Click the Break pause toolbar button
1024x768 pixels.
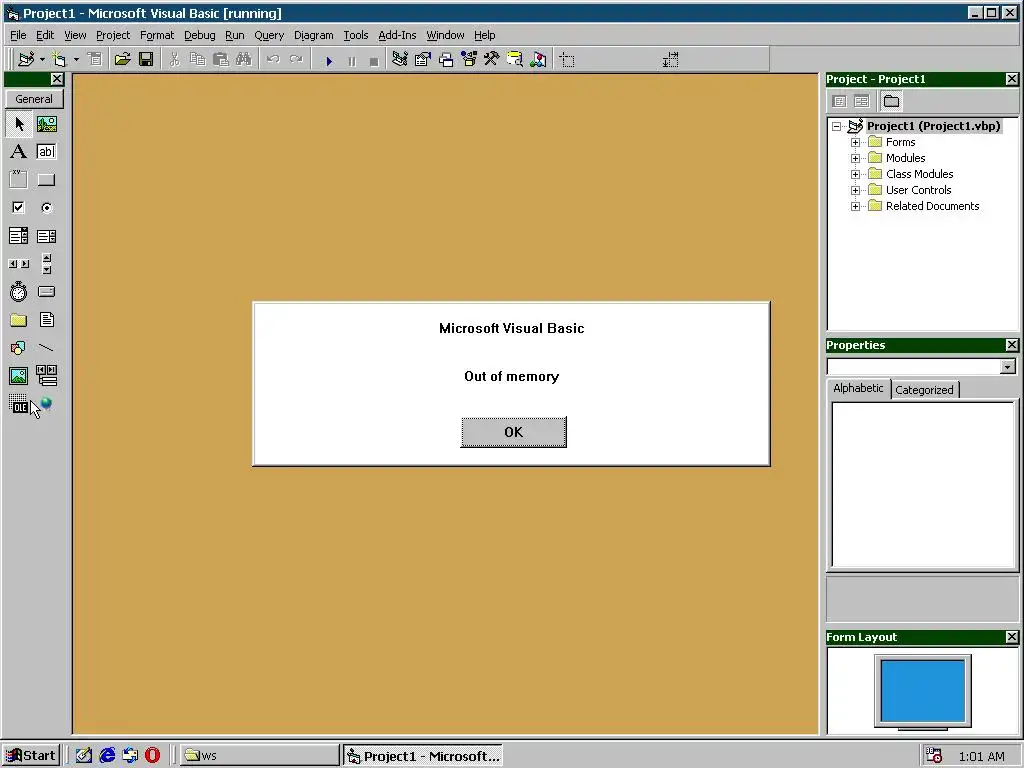[352, 61]
